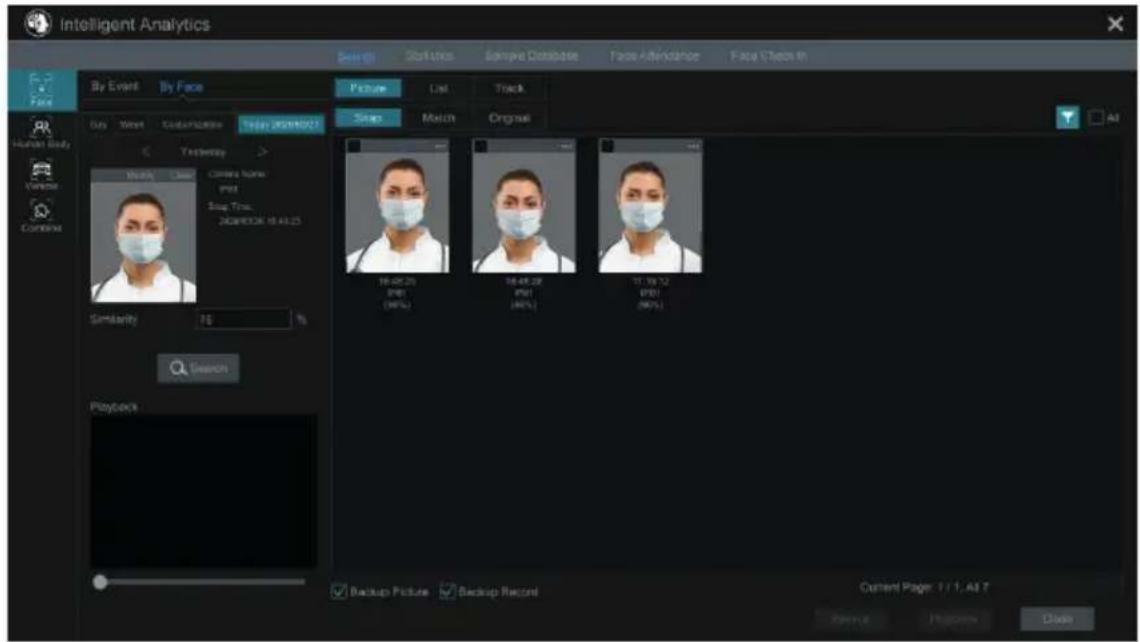Open the filter funnel icon

click(x=1067, y=117)
